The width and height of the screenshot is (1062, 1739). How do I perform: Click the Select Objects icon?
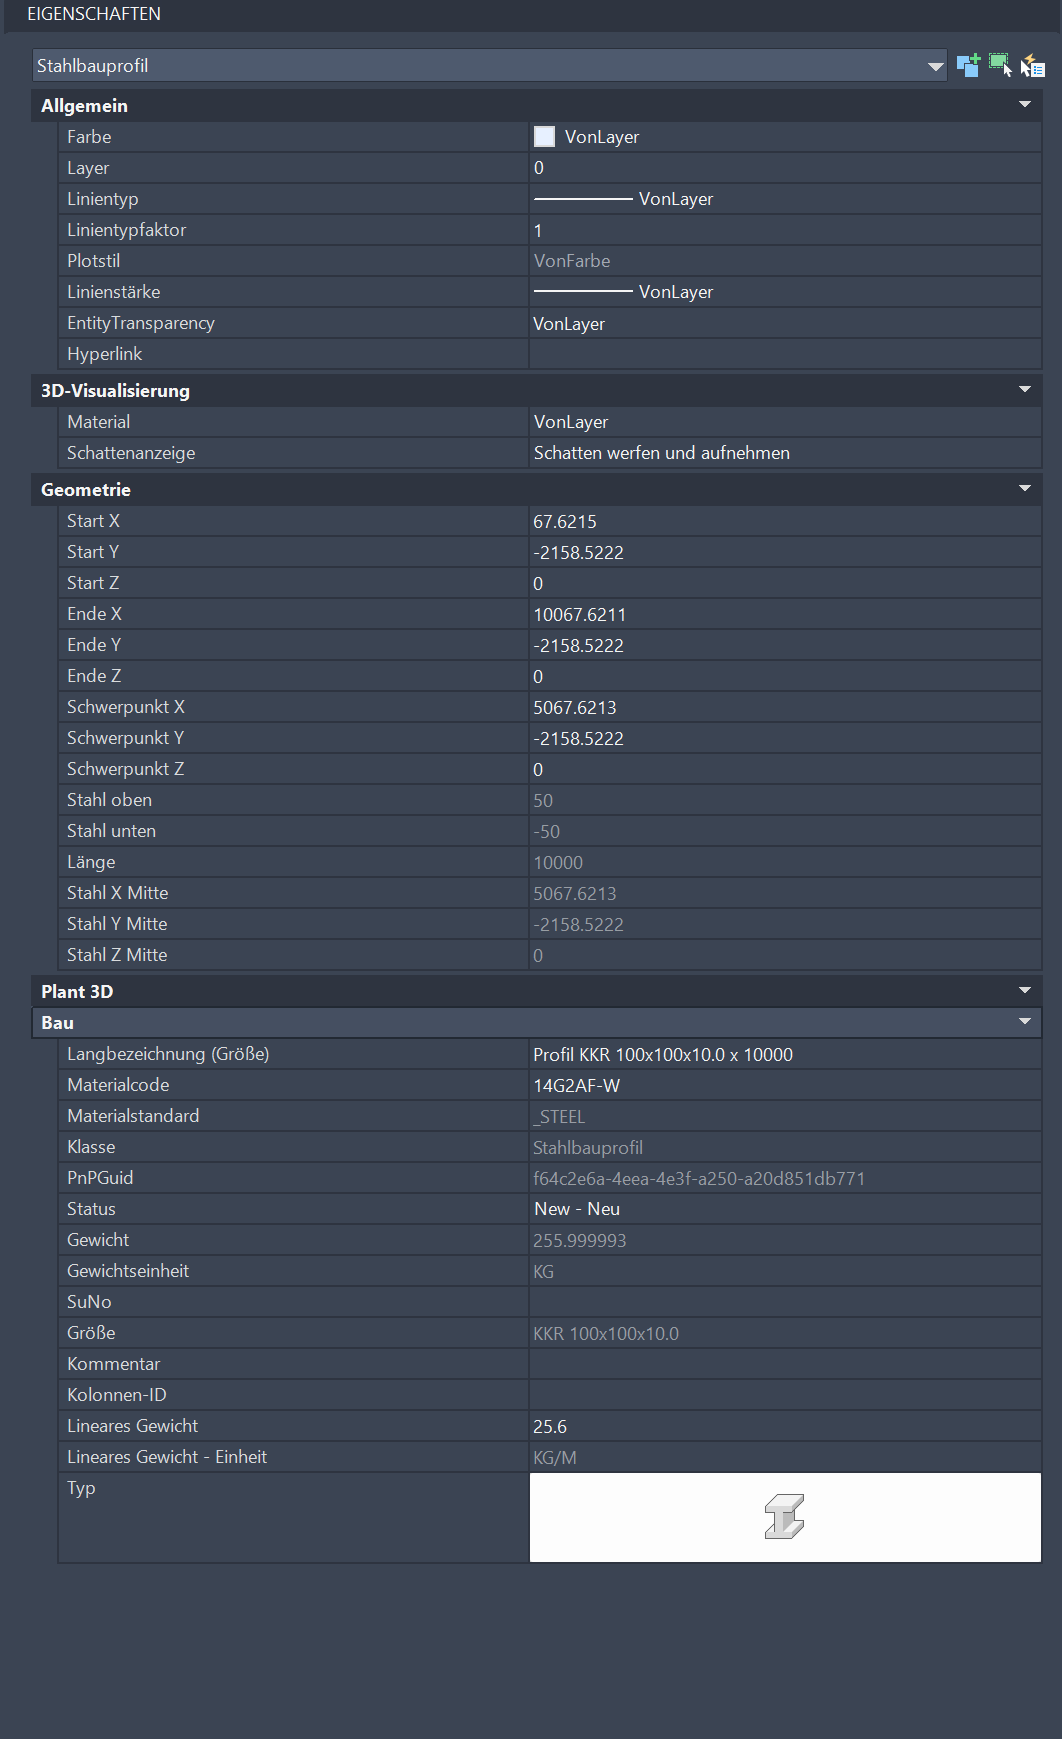click(1000, 66)
